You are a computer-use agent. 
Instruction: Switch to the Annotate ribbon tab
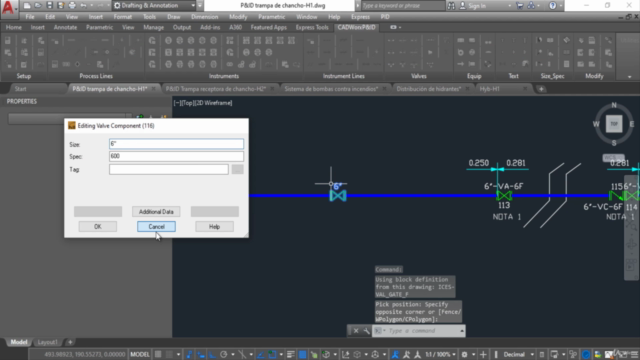pyautogui.click(x=65, y=27)
